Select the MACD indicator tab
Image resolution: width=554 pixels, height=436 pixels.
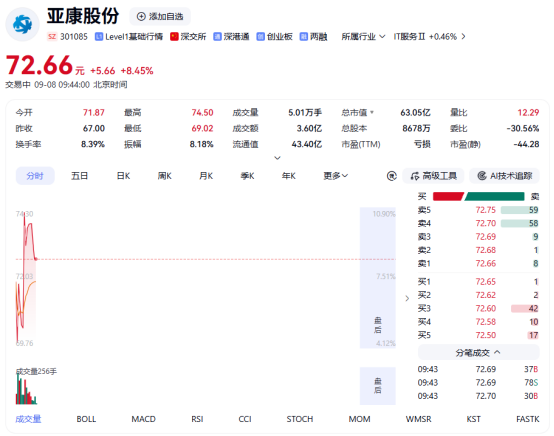click(x=143, y=419)
